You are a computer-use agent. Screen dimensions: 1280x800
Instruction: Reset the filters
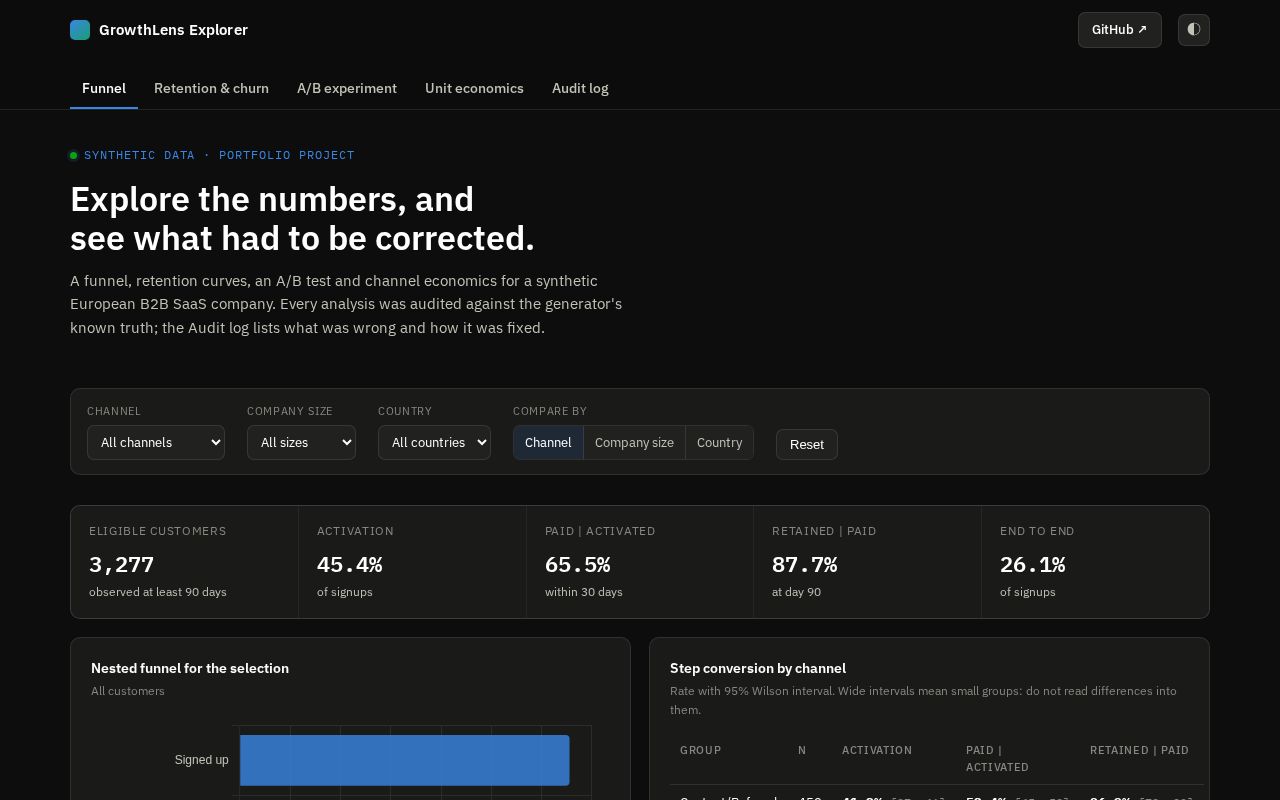pyautogui.click(x=807, y=444)
